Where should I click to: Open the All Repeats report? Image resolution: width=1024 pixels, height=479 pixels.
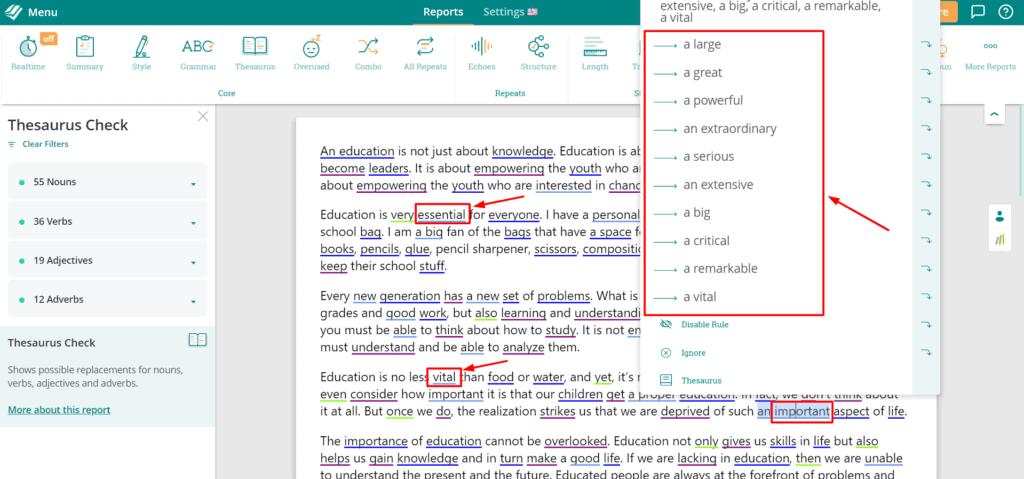[425, 52]
